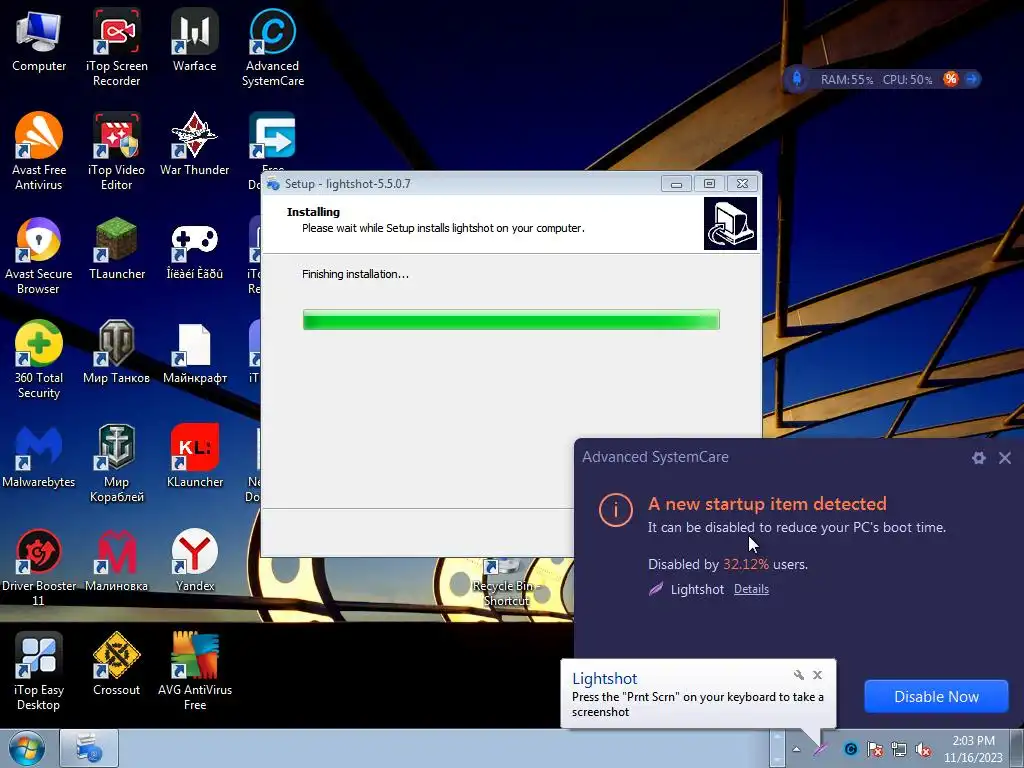Select the Warface desktop shortcut
Viewport: 1024px width, 768px height.
tap(194, 40)
